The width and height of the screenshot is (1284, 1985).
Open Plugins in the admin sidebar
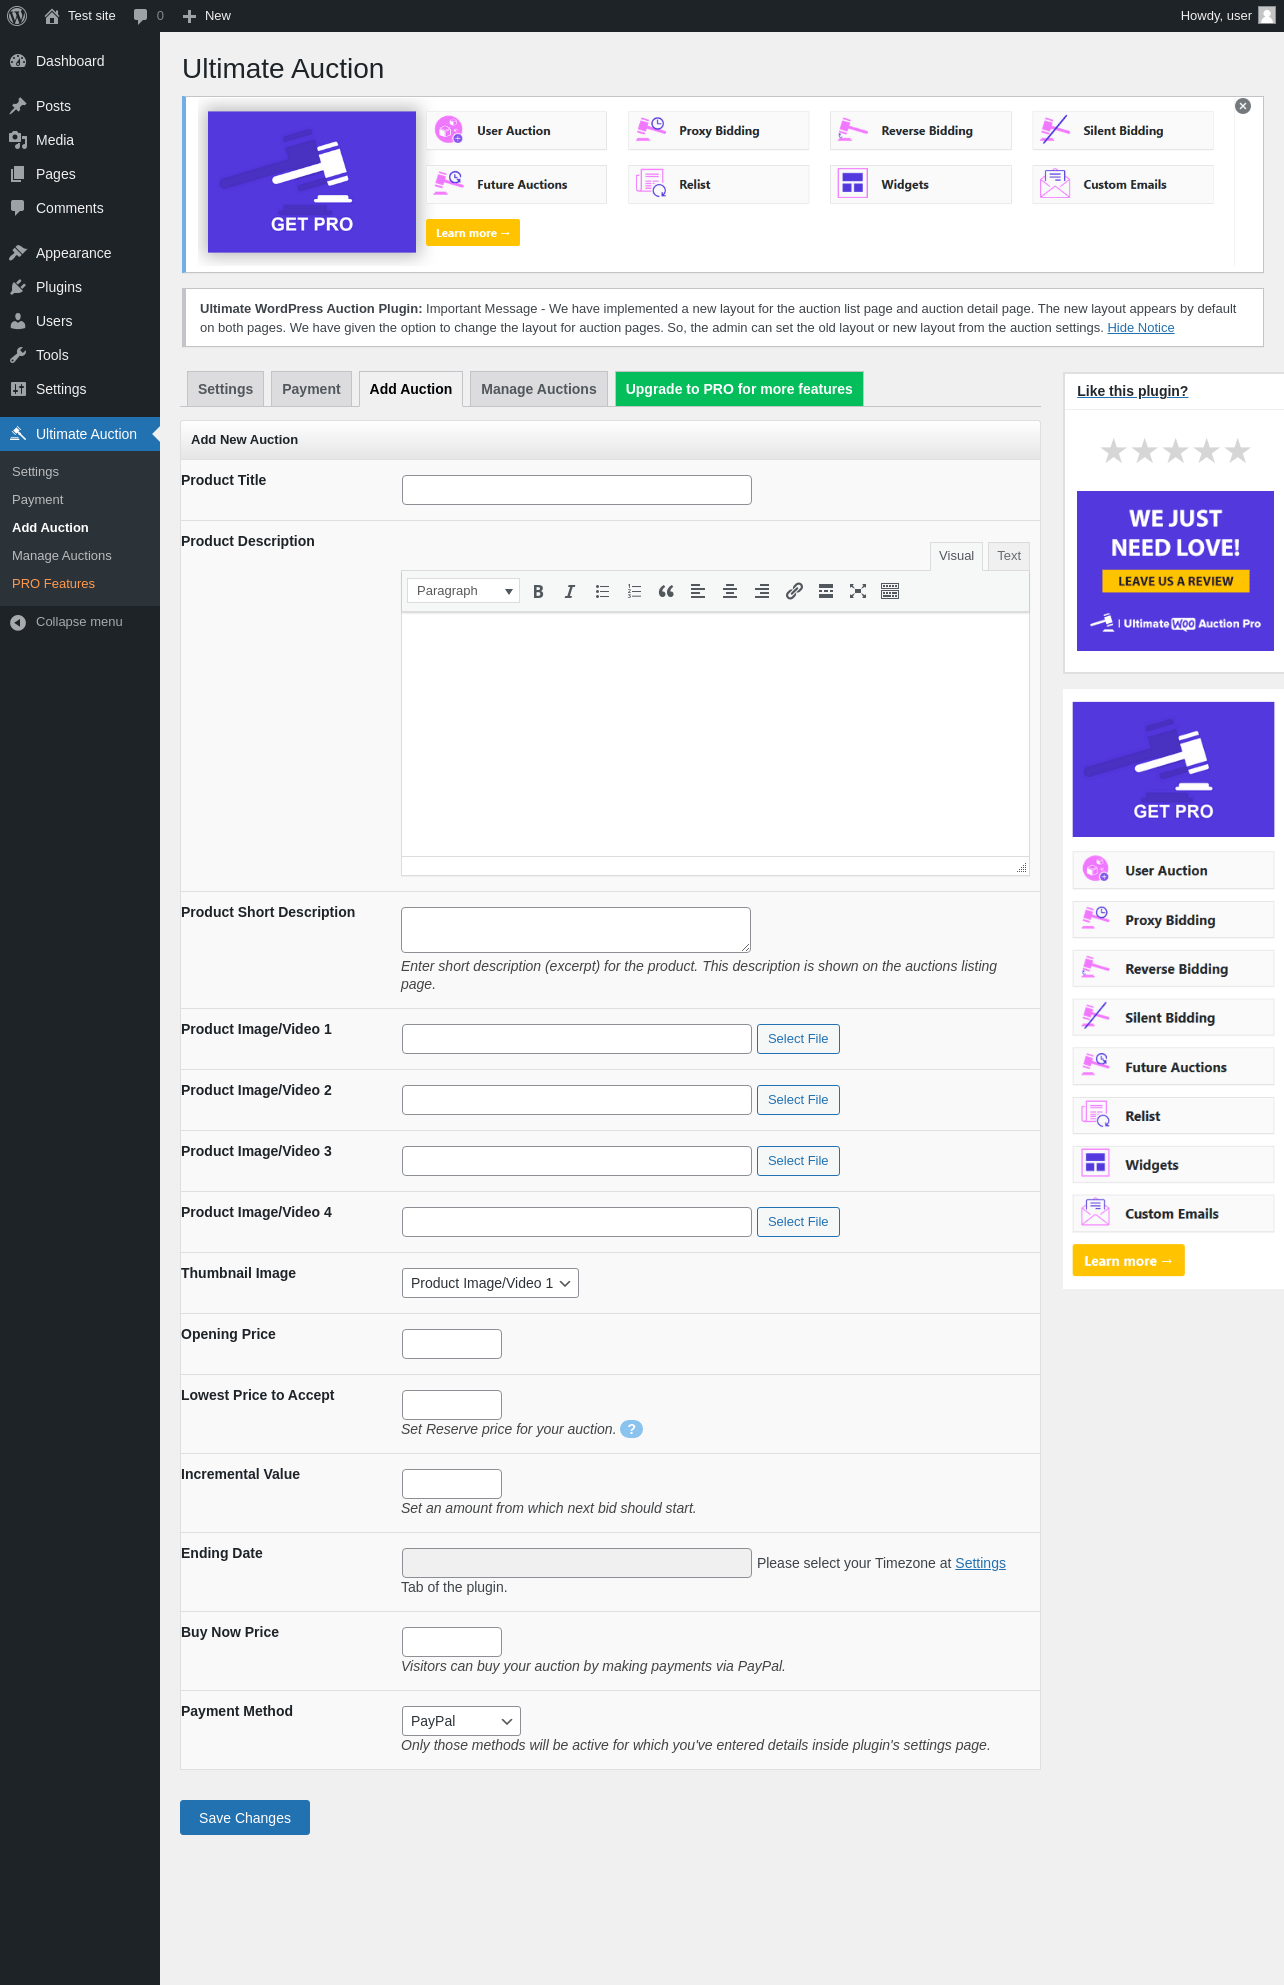click(x=59, y=287)
